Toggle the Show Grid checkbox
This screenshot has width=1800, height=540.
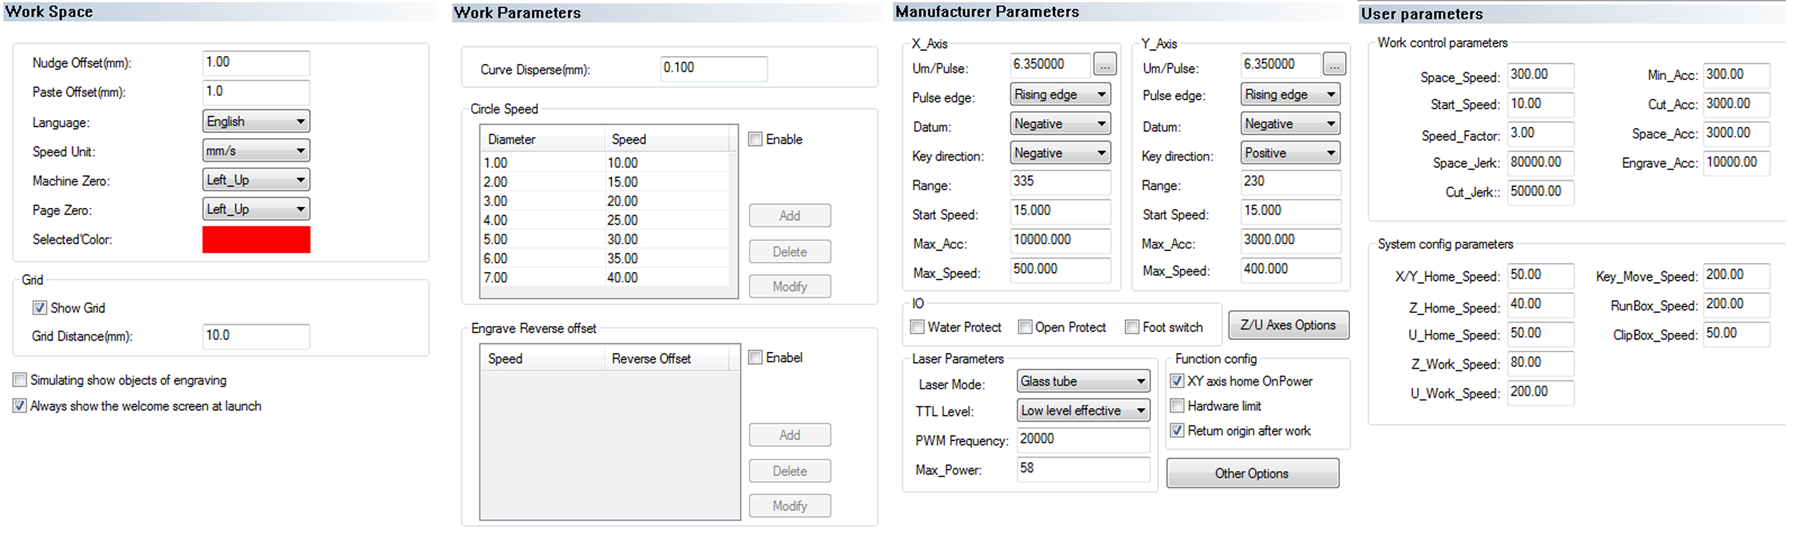tap(40, 308)
